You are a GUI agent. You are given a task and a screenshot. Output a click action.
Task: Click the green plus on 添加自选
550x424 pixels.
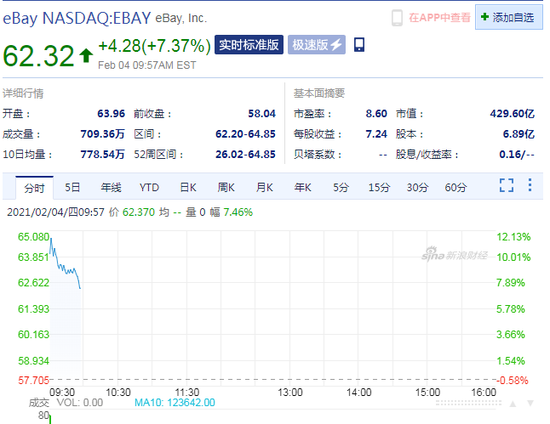point(484,17)
